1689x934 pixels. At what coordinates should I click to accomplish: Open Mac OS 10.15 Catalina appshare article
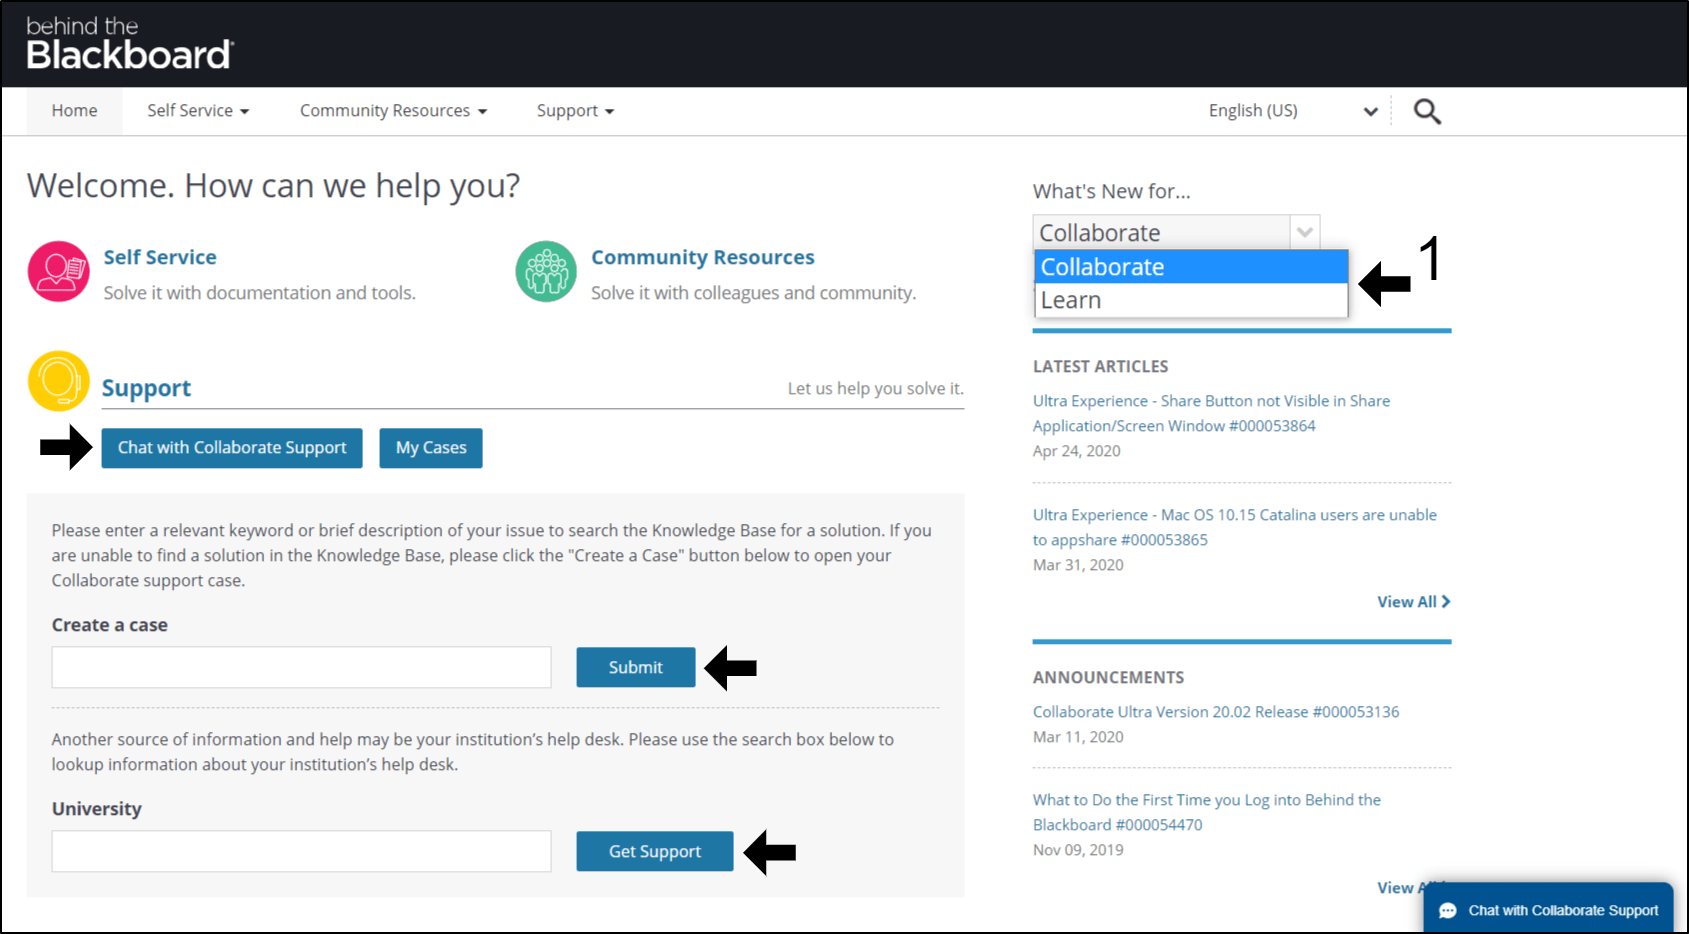click(x=1235, y=527)
